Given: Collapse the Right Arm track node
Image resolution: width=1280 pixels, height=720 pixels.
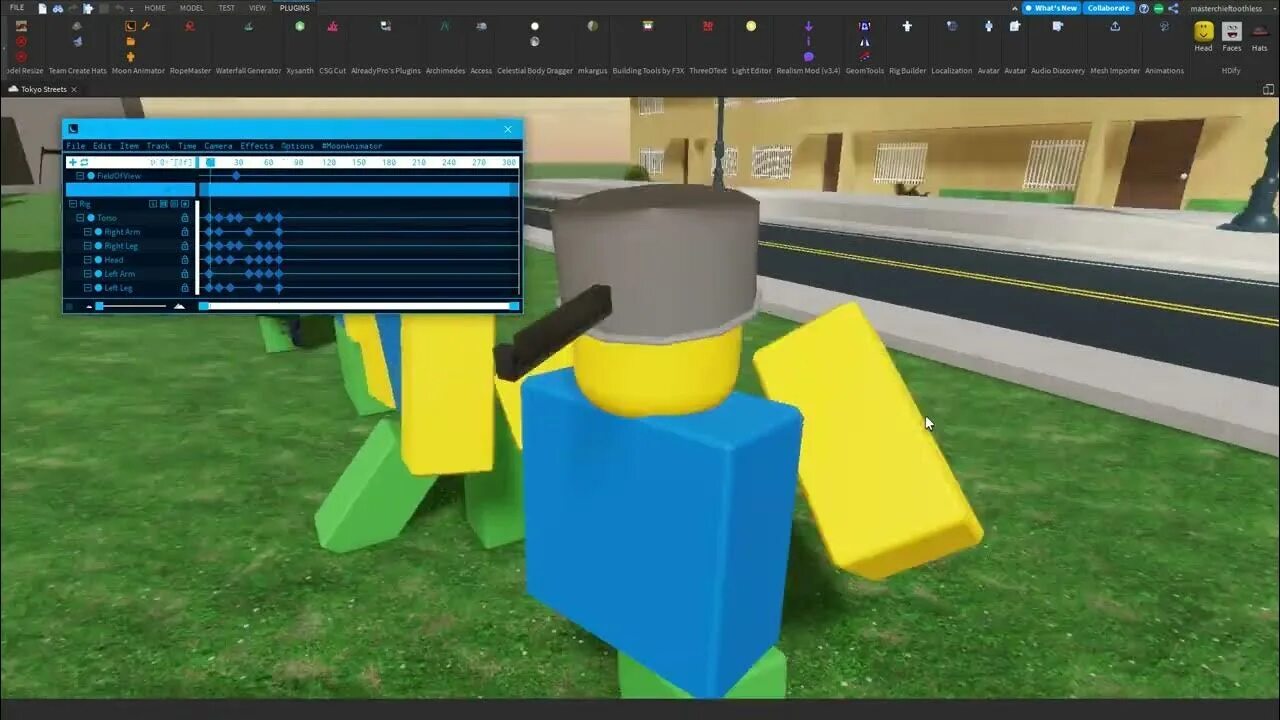Looking at the screenshot, I should [88, 232].
